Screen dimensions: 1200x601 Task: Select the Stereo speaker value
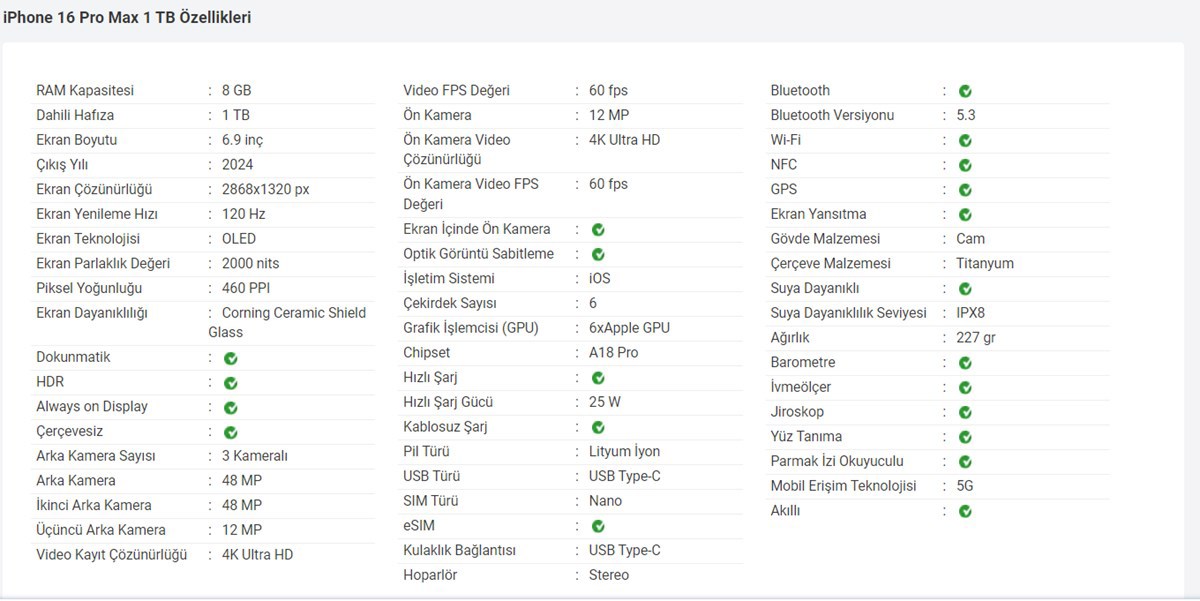point(609,575)
